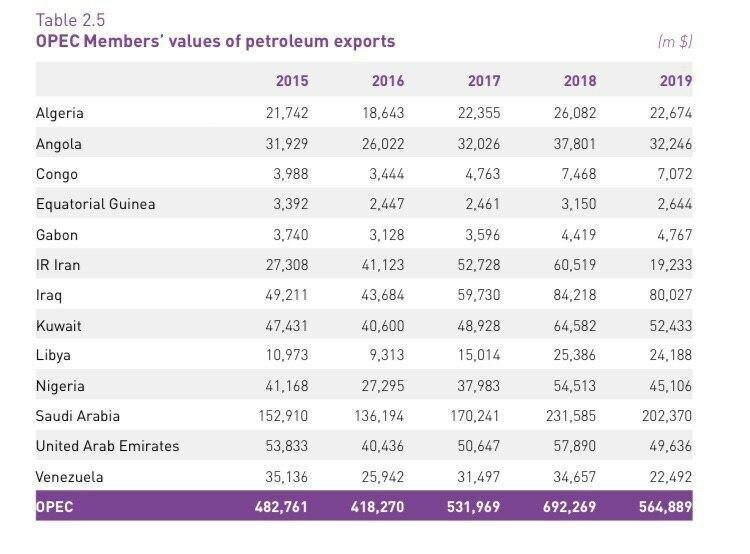The image size is (750, 554).
Task: Select Algeria 2015 value 21,742
Action: 287,113
